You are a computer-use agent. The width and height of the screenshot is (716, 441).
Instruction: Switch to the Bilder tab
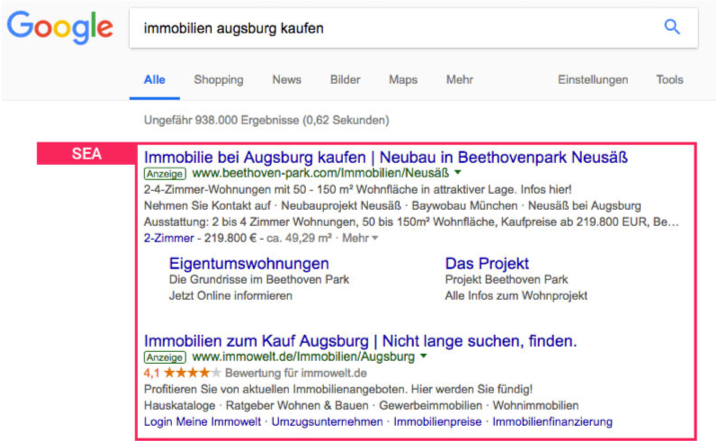click(x=345, y=79)
